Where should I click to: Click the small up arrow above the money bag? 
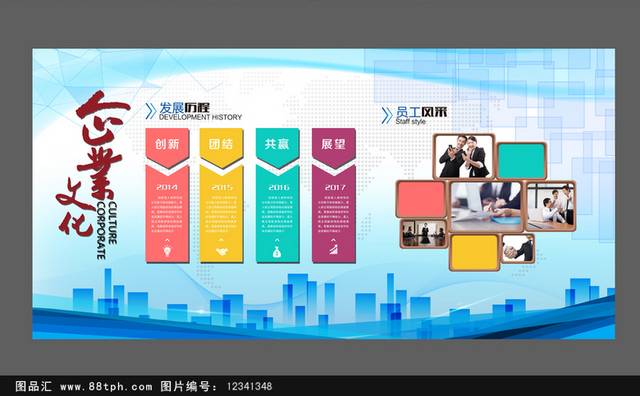point(277,241)
